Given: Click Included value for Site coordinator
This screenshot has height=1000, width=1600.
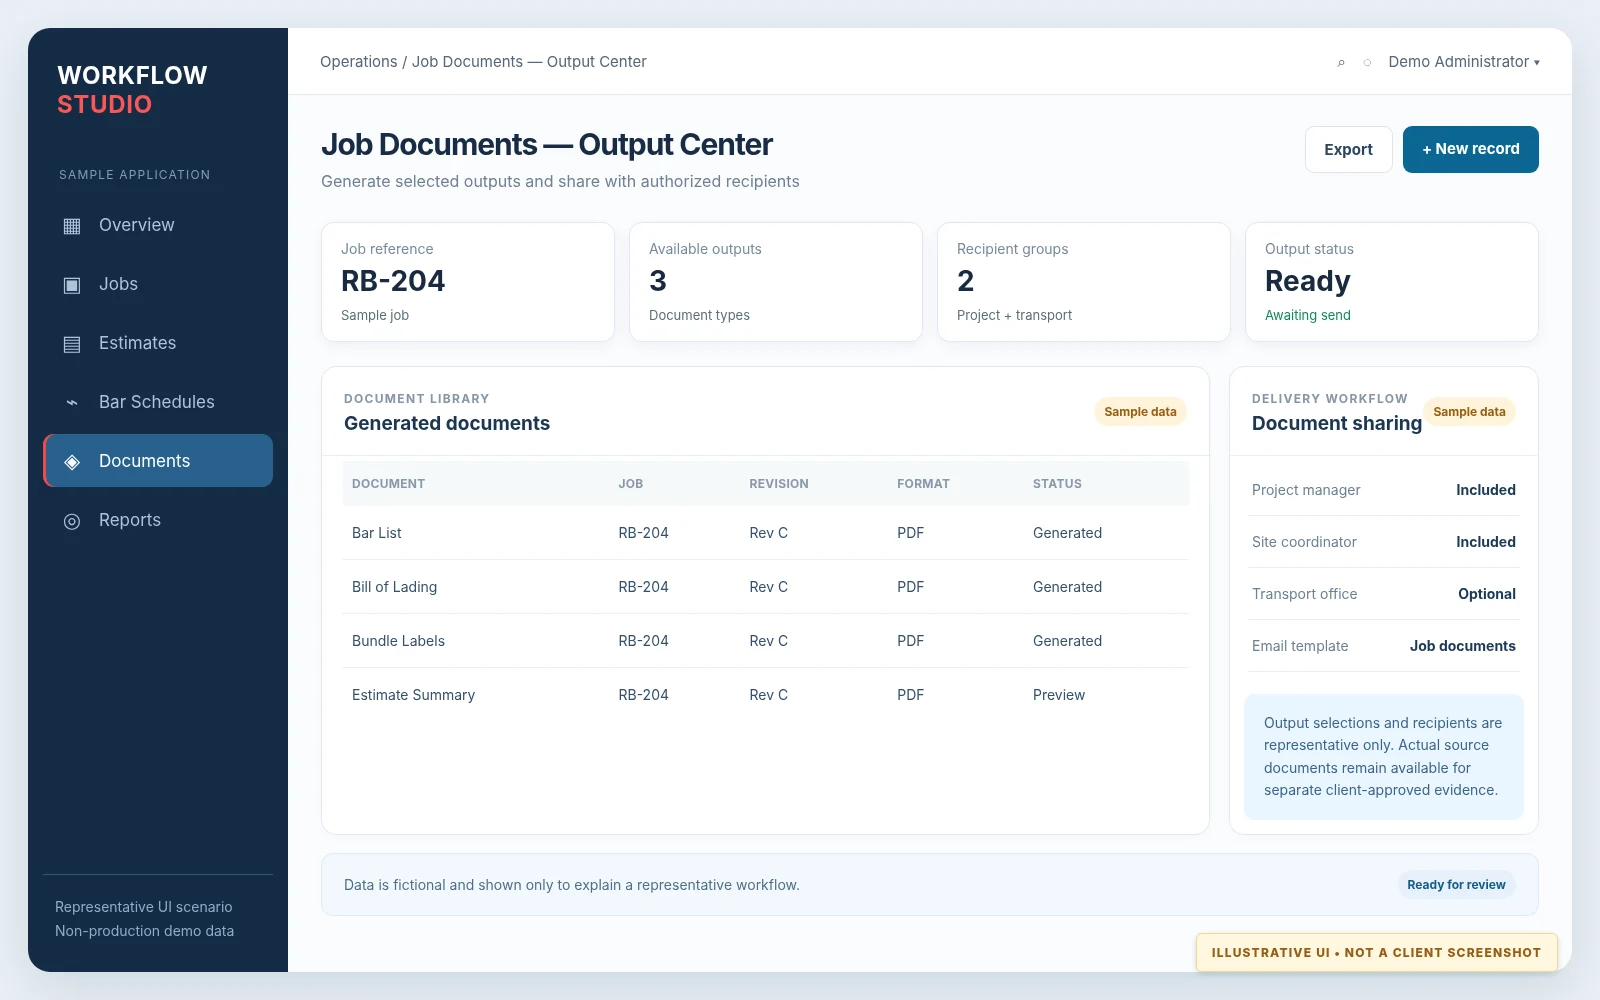Looking at the screenshot, I should point(1485,542).
